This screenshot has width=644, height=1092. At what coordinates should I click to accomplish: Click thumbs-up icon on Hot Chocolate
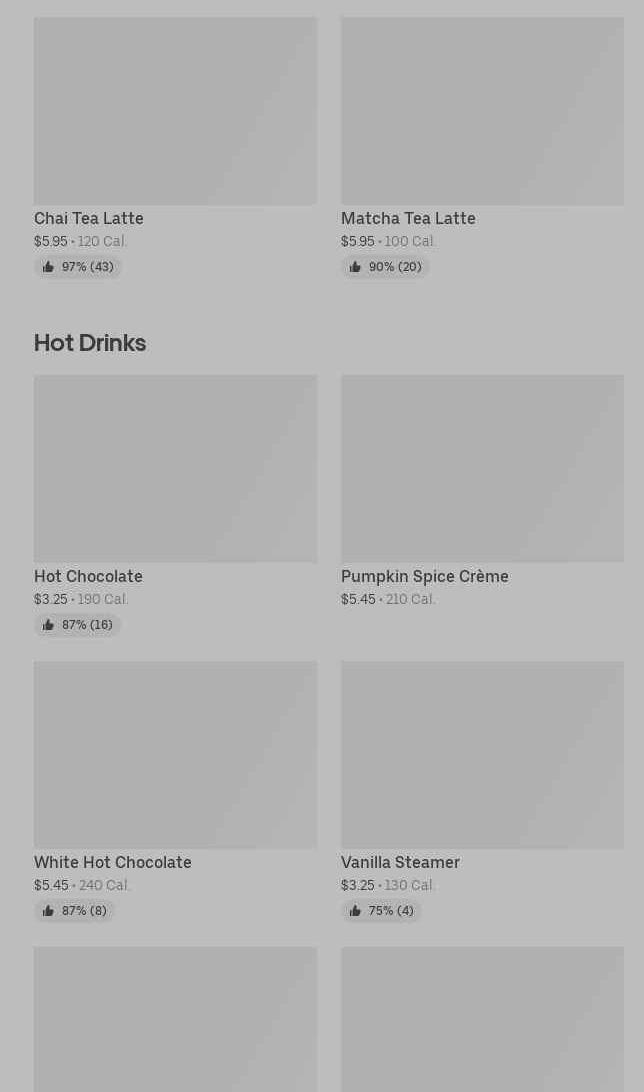48,625
